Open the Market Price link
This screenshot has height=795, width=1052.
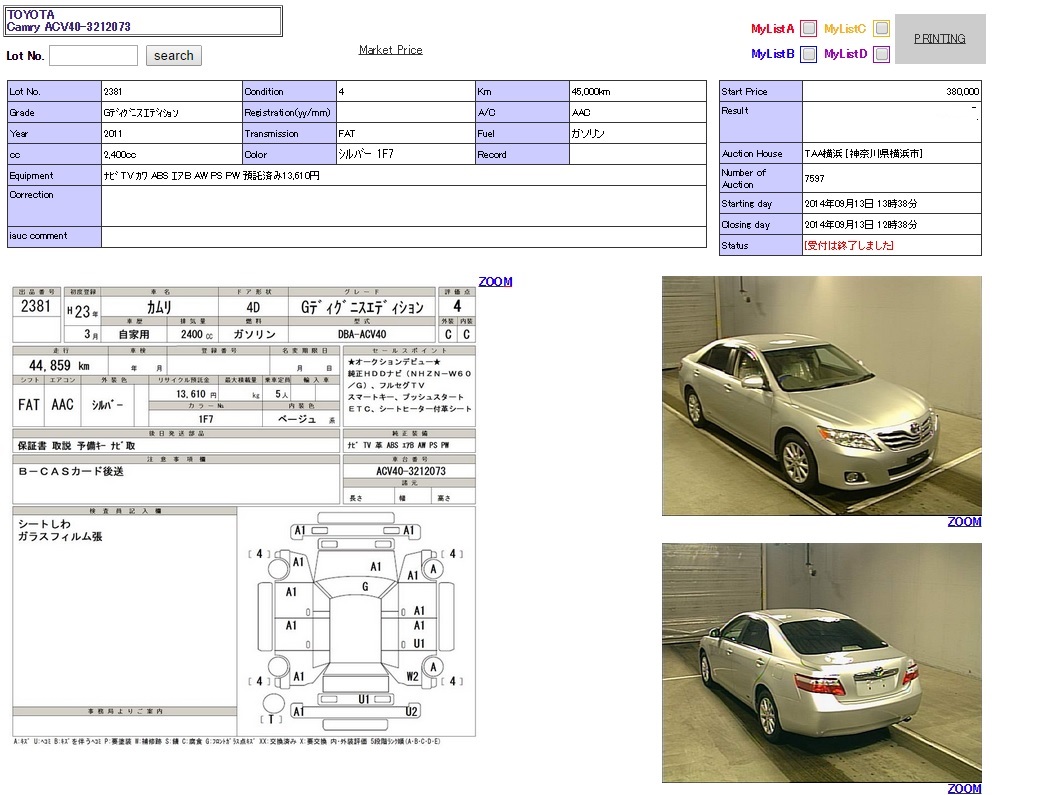(x=390, y=50)
